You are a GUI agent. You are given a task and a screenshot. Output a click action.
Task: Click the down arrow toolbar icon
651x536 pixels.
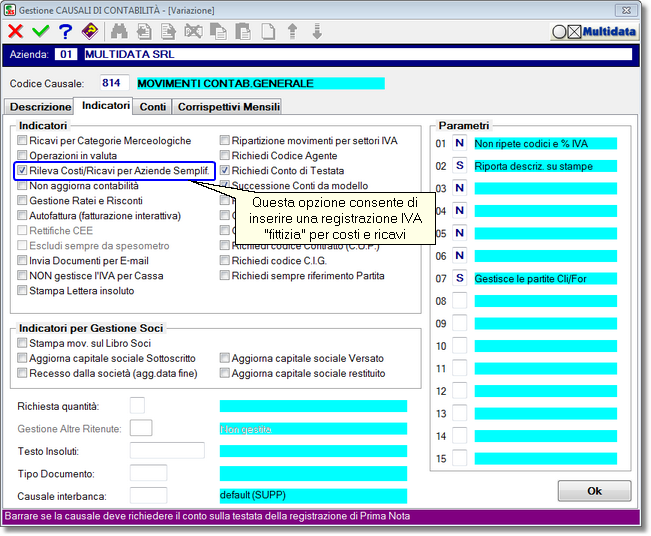pos(317,32)
